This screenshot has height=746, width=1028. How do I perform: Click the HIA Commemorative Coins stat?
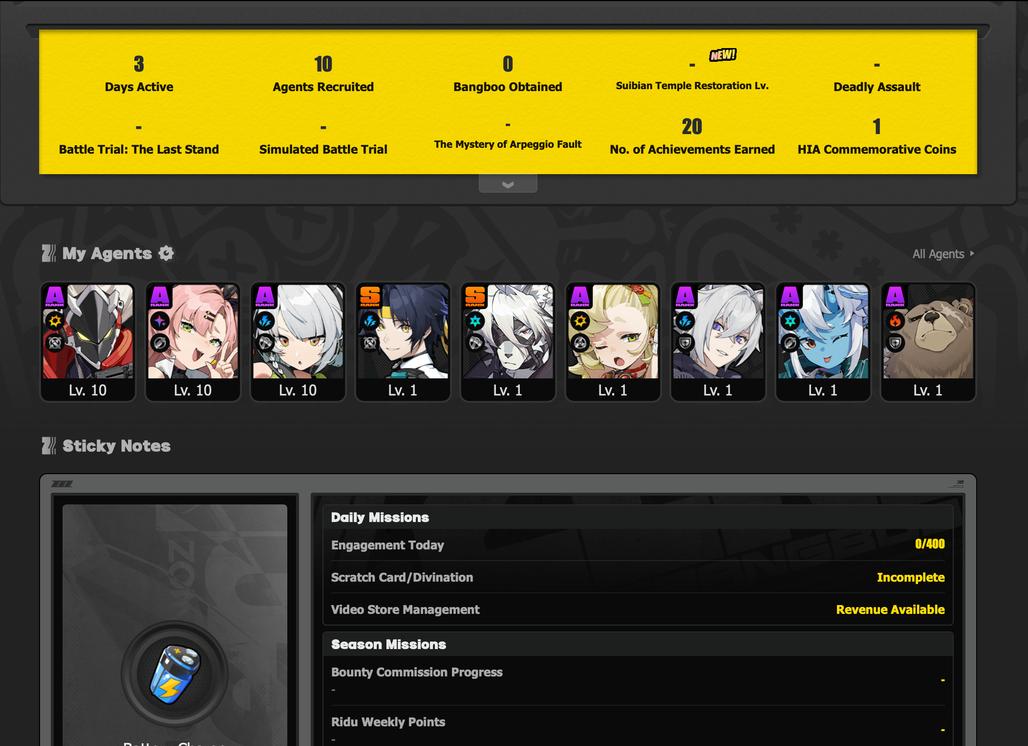click(877, 136)
